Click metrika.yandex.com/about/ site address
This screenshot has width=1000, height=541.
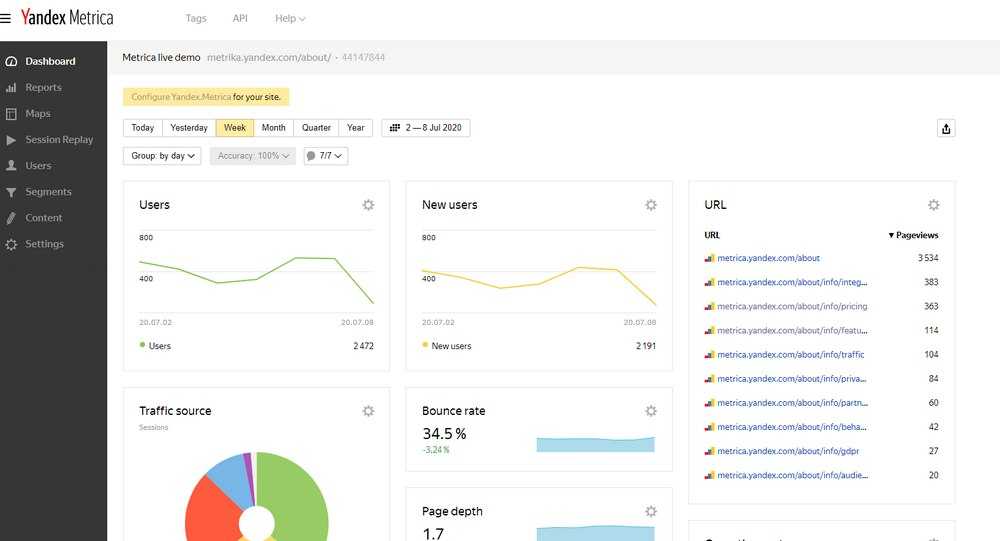(268, 57)
